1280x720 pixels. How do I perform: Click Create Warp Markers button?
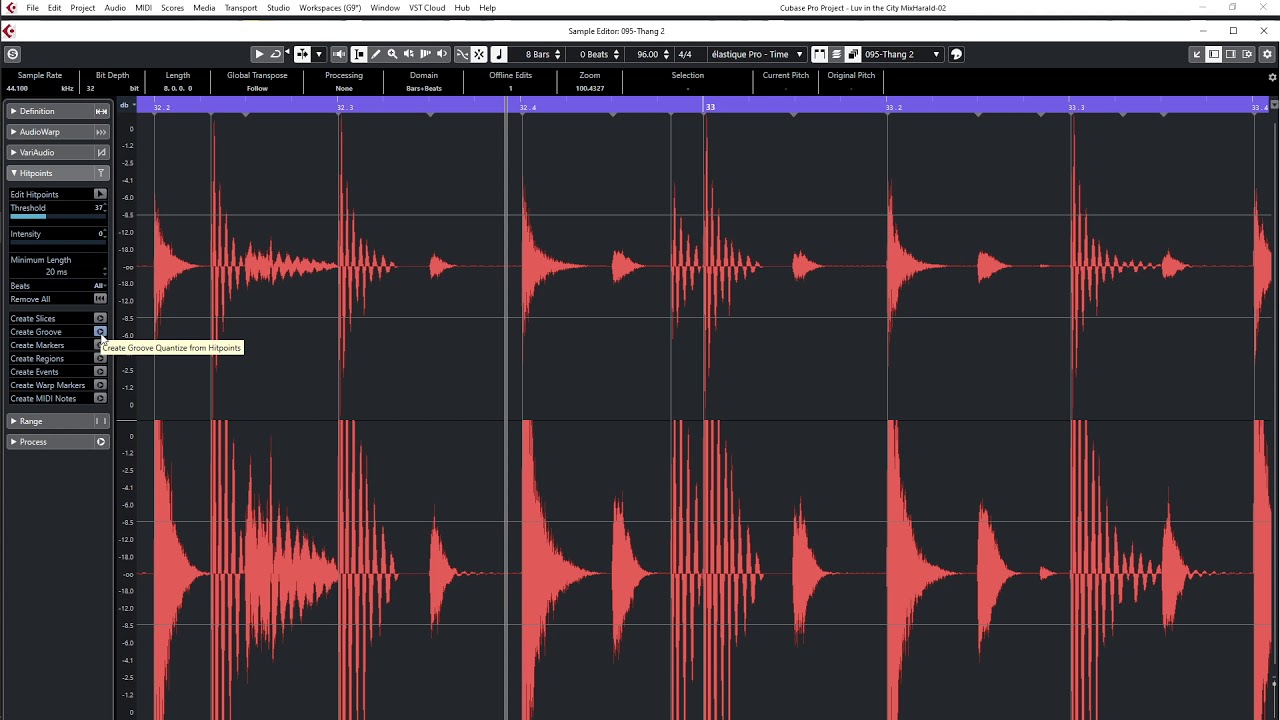click(100, 385)
